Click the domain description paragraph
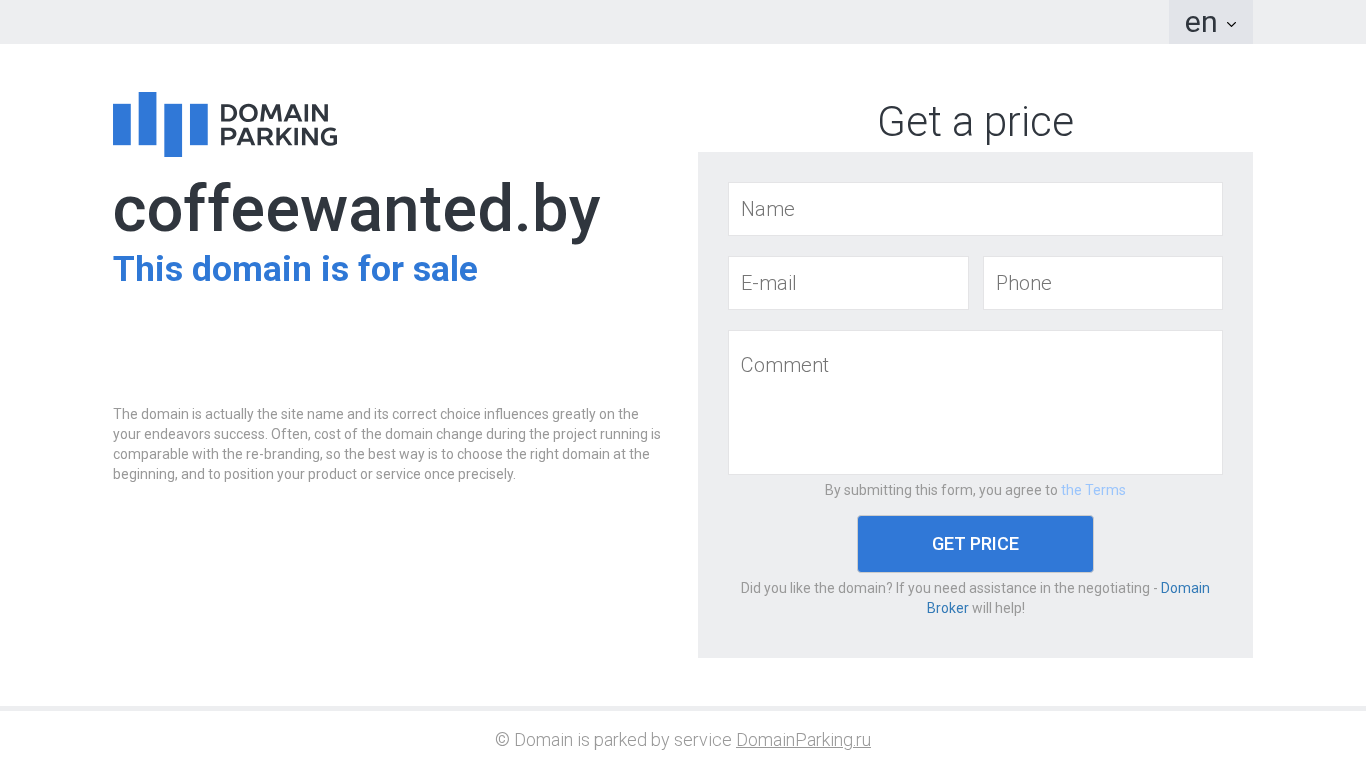The width and height of the screenshot is (1366, 768). point(387,444)
